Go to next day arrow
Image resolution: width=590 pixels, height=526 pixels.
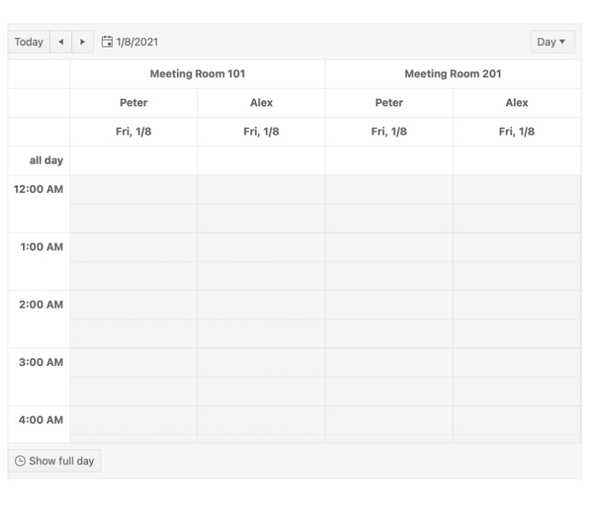82,42
